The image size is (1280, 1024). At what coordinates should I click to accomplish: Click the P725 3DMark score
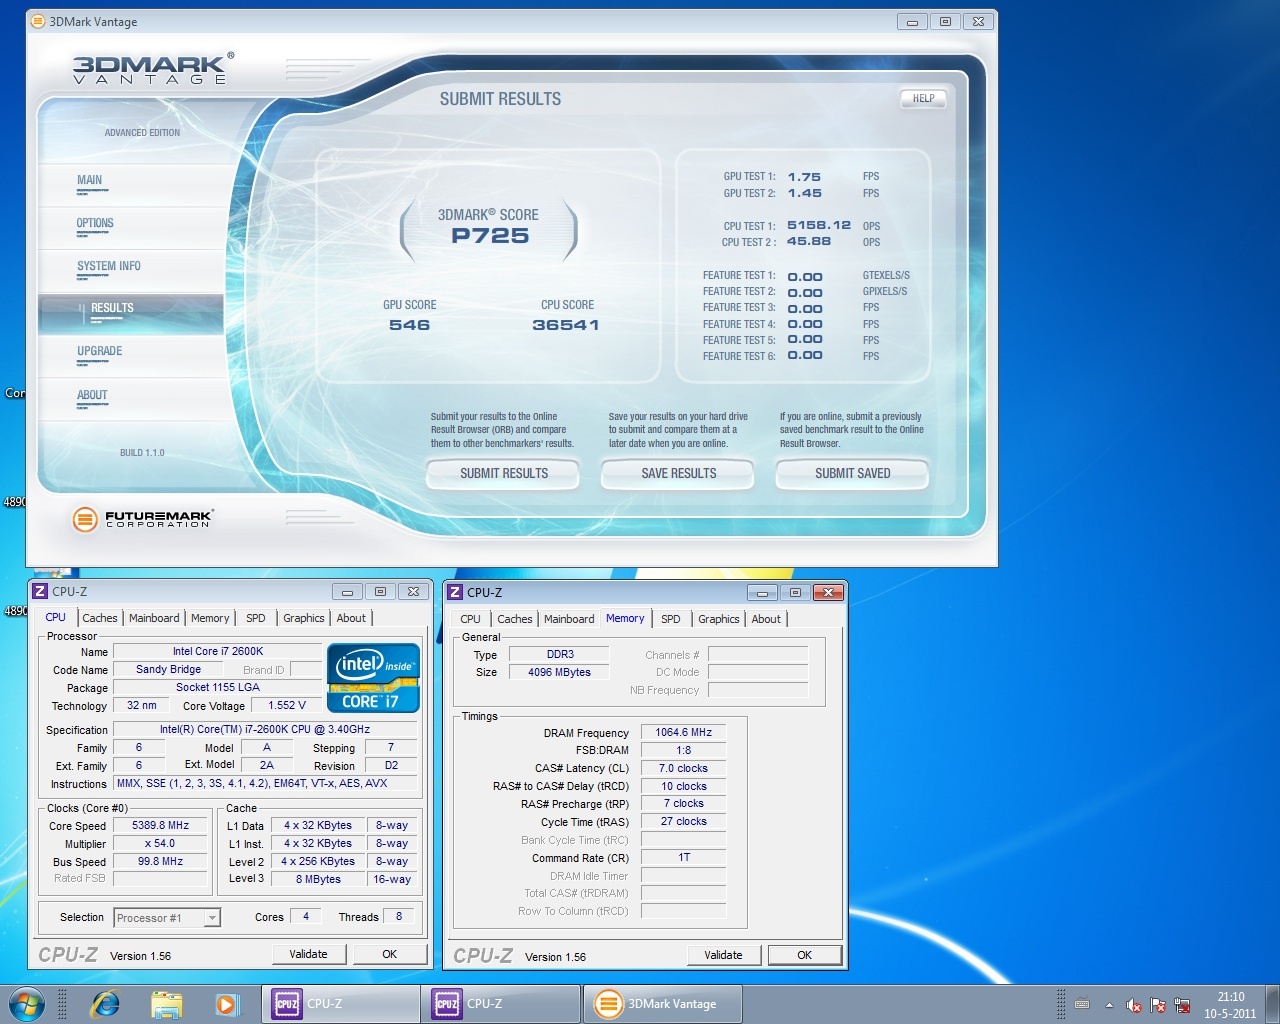(490, 236)
